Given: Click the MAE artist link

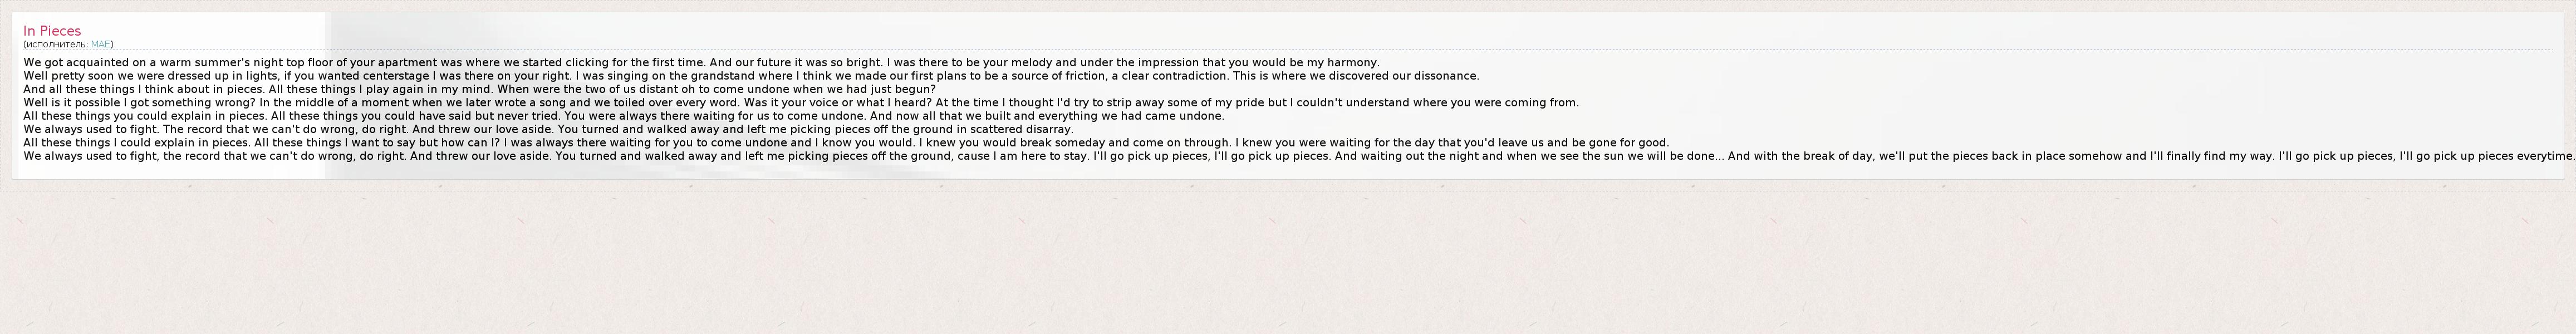Looking at the screenshot, I should point(100,44).
